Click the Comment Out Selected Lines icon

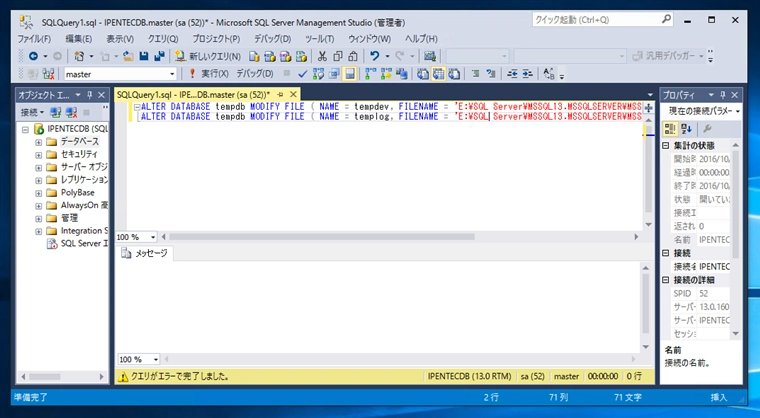click(x=475, y=74)
